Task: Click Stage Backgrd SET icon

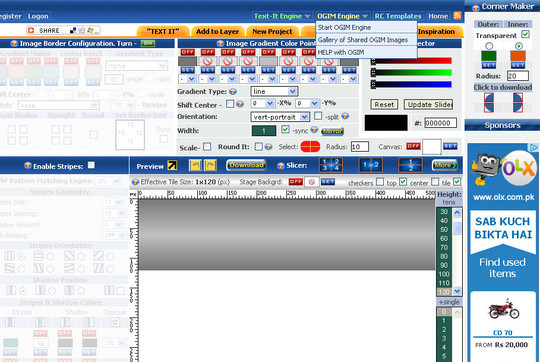Action: point(328,182)
